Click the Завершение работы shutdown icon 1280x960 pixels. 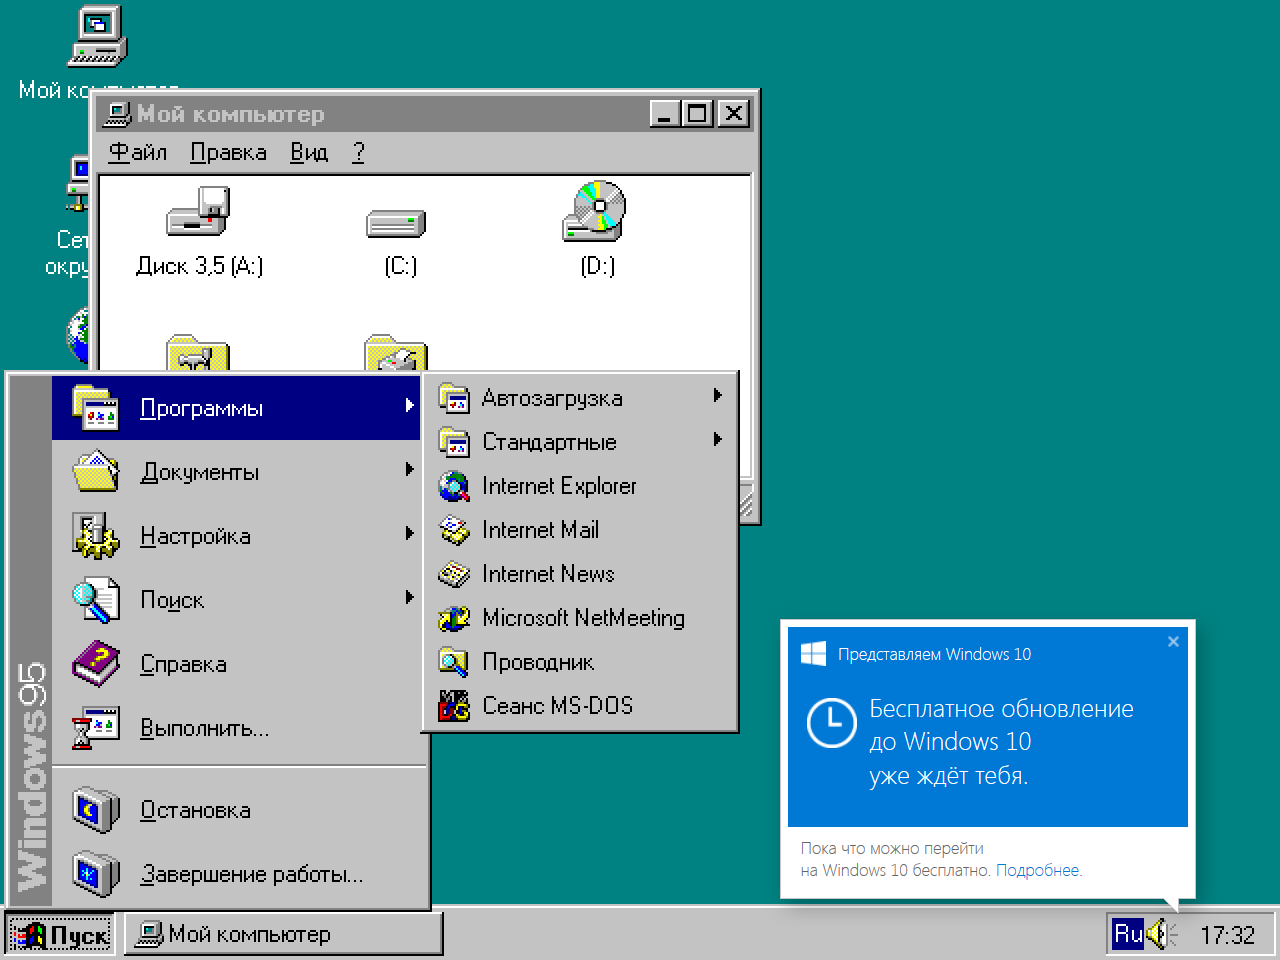pos(96,873)
